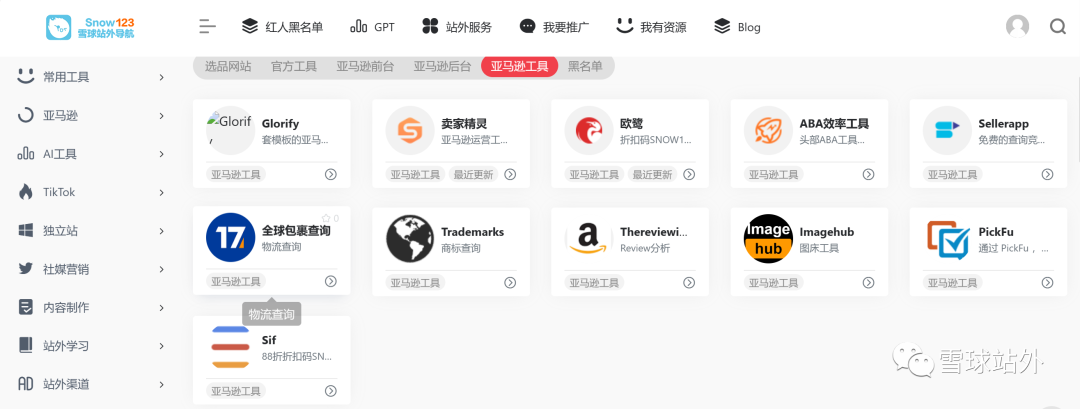
Task: Click go arrow on 全球包裹查询 card
Action: (331, 281)
